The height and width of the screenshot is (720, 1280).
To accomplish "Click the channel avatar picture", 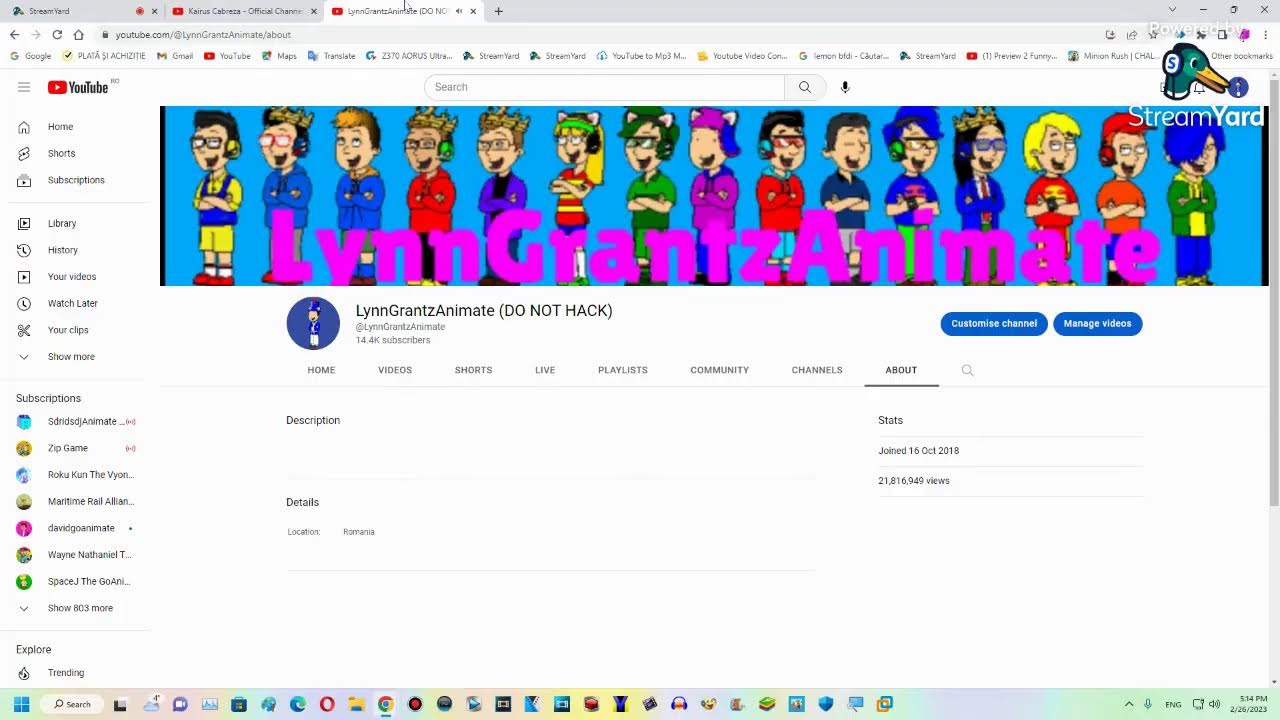I will point(313,323).
